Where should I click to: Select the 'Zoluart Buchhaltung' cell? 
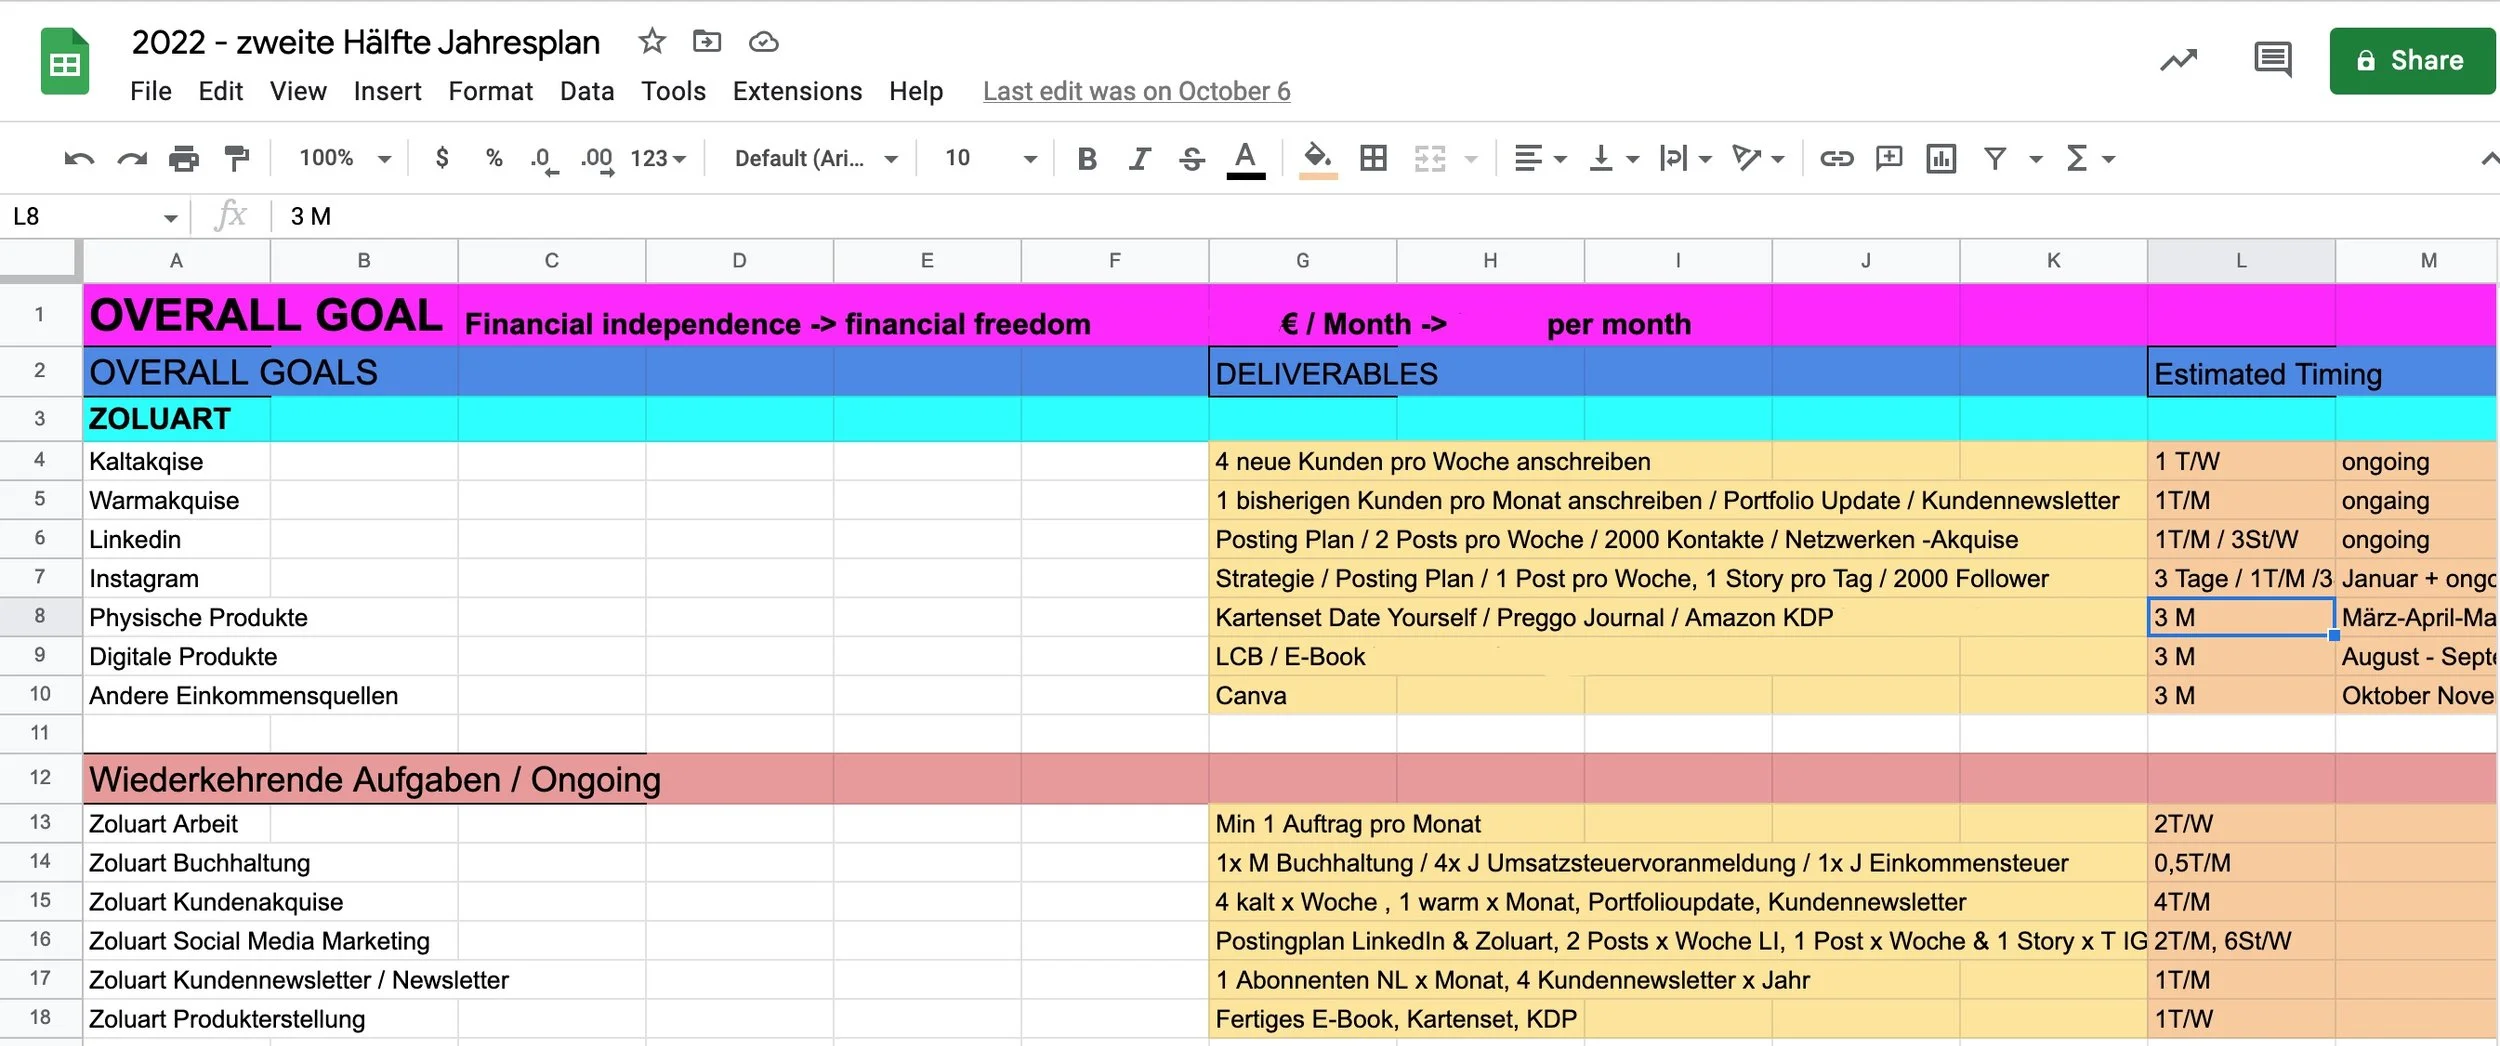point(176,863)
